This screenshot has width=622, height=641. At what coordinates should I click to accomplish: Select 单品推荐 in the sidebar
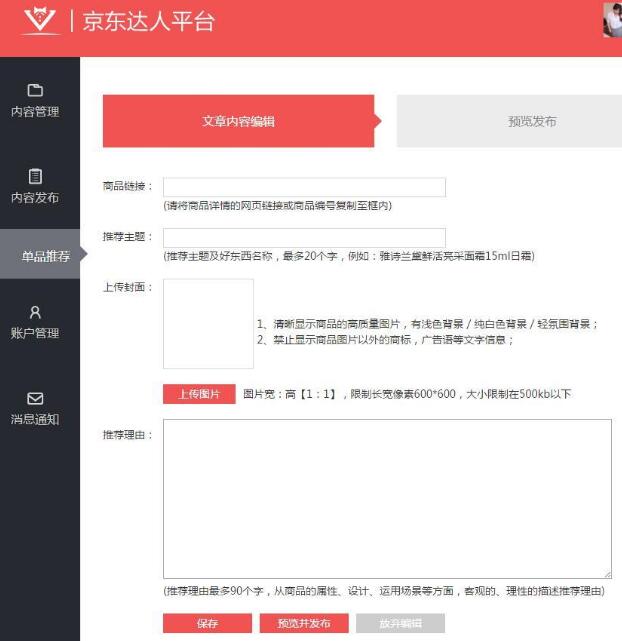(x=40, y=254)
